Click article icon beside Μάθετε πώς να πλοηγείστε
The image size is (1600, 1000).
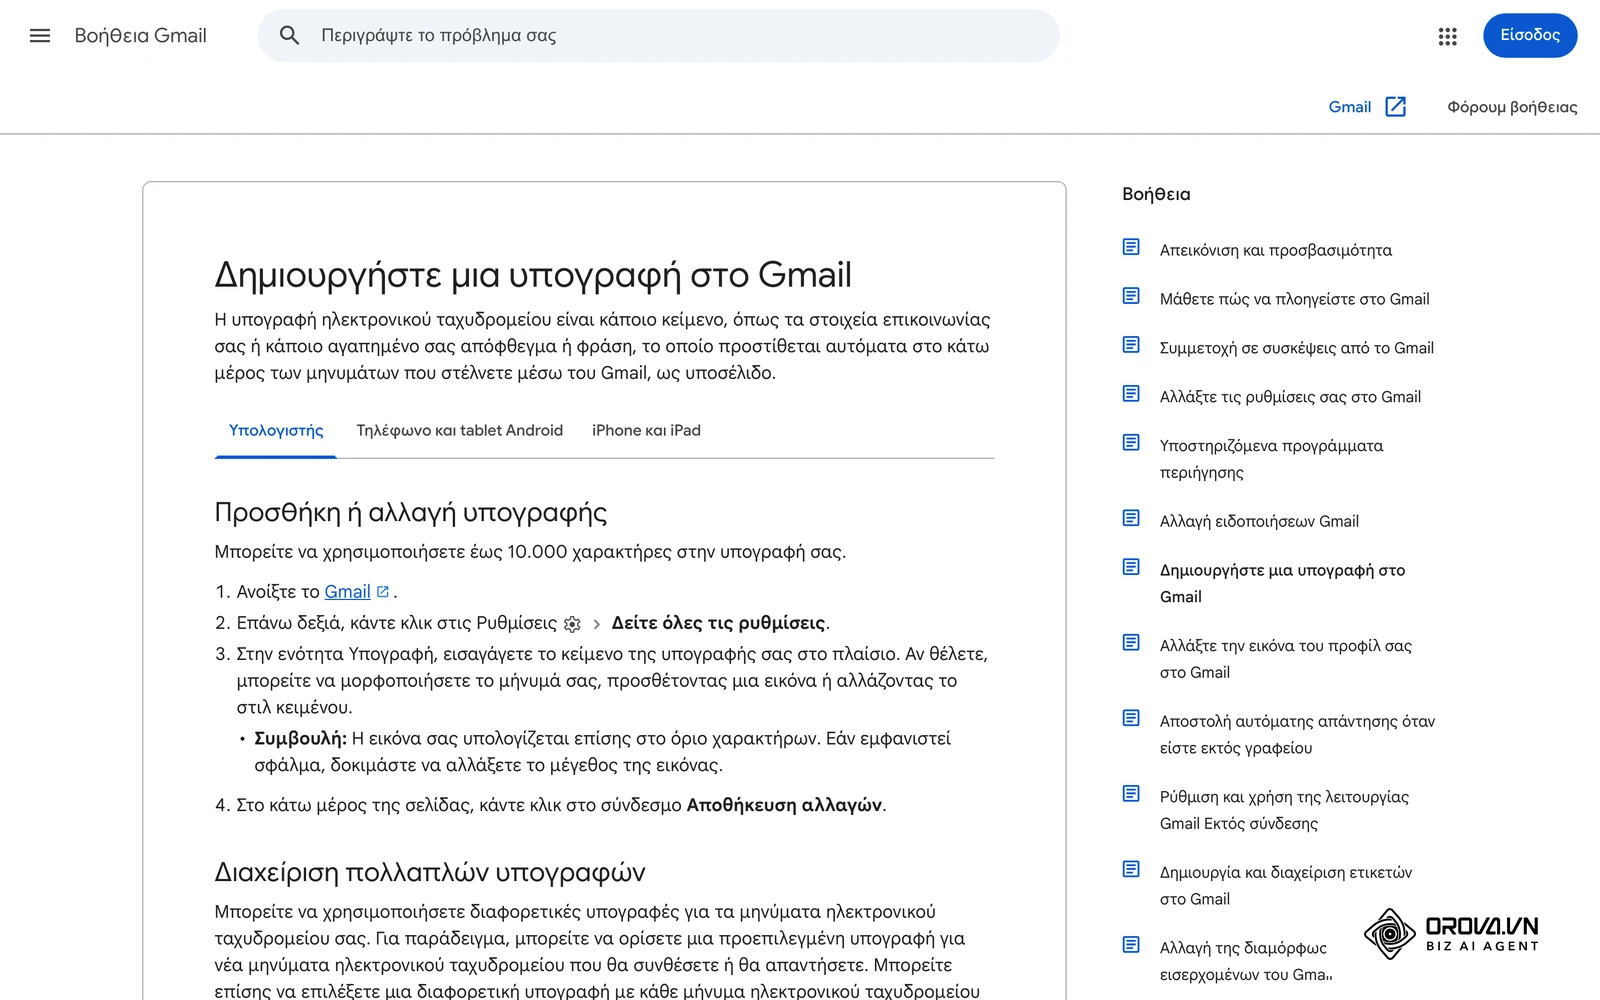click(x=1131, y=296)
